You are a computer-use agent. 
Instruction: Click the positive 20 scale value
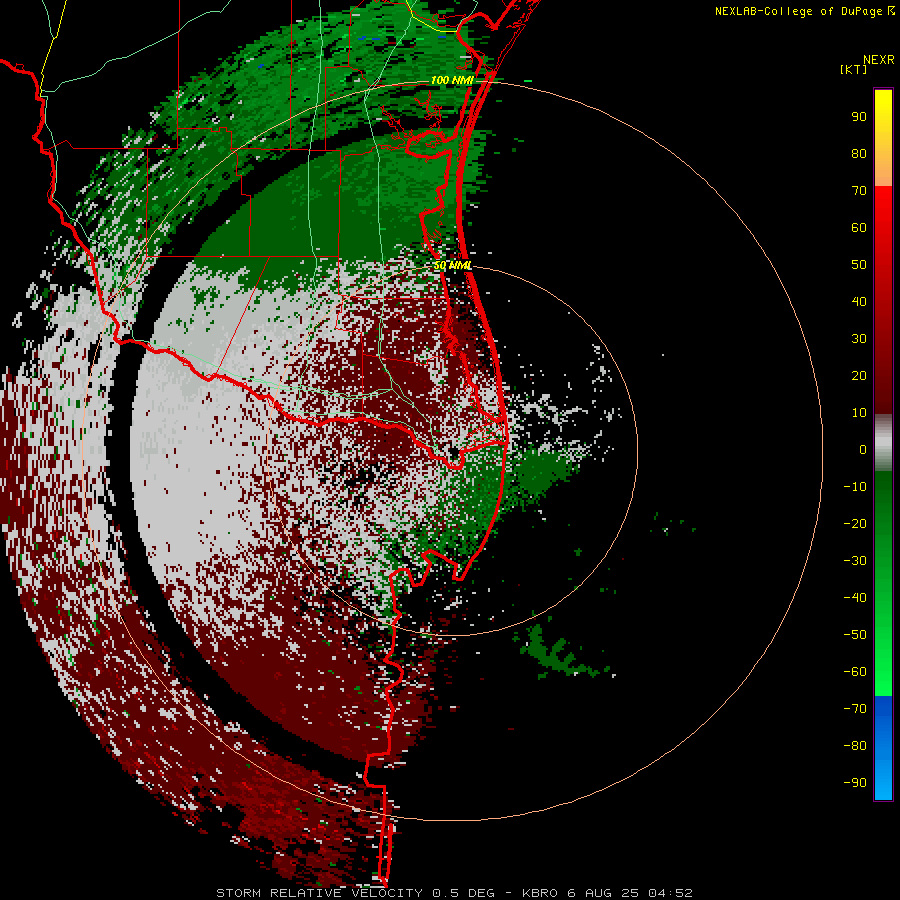coord(859,376)
